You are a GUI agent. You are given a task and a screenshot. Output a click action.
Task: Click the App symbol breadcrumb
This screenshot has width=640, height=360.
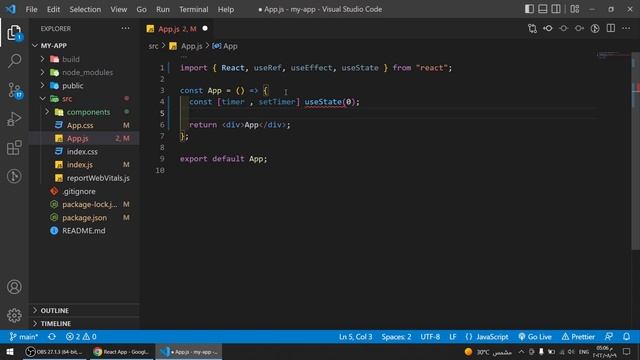(225, 46)
